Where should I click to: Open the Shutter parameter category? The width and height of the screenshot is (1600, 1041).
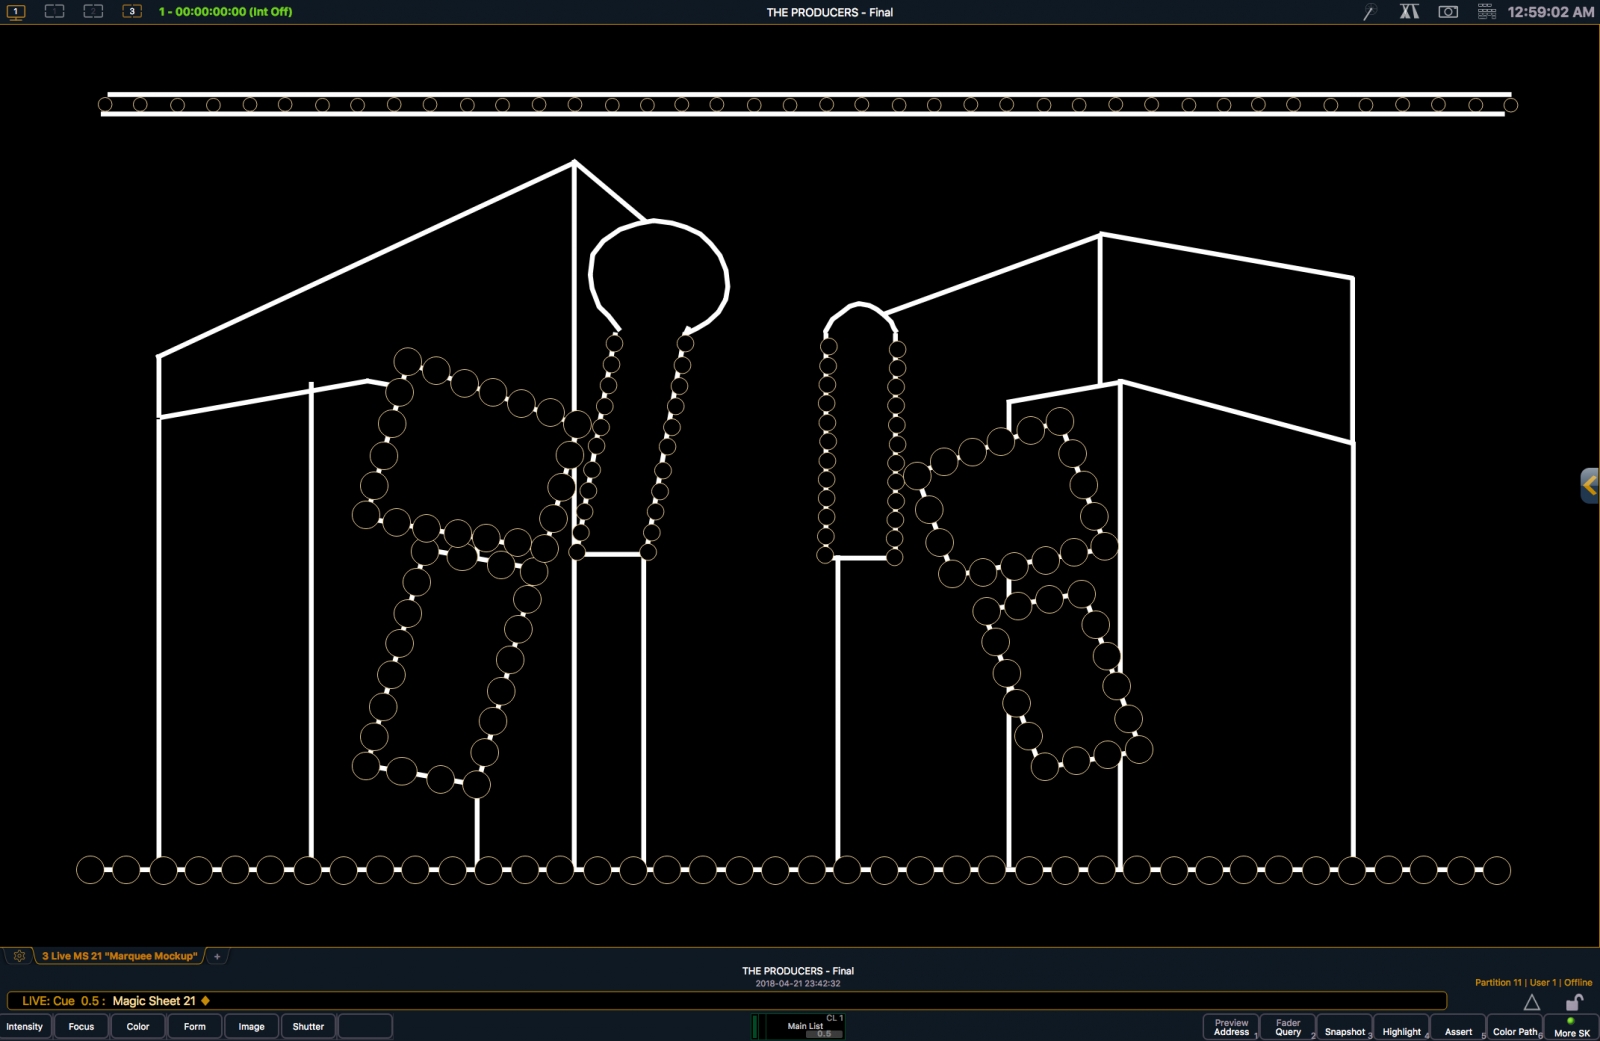pos(308,1027)
